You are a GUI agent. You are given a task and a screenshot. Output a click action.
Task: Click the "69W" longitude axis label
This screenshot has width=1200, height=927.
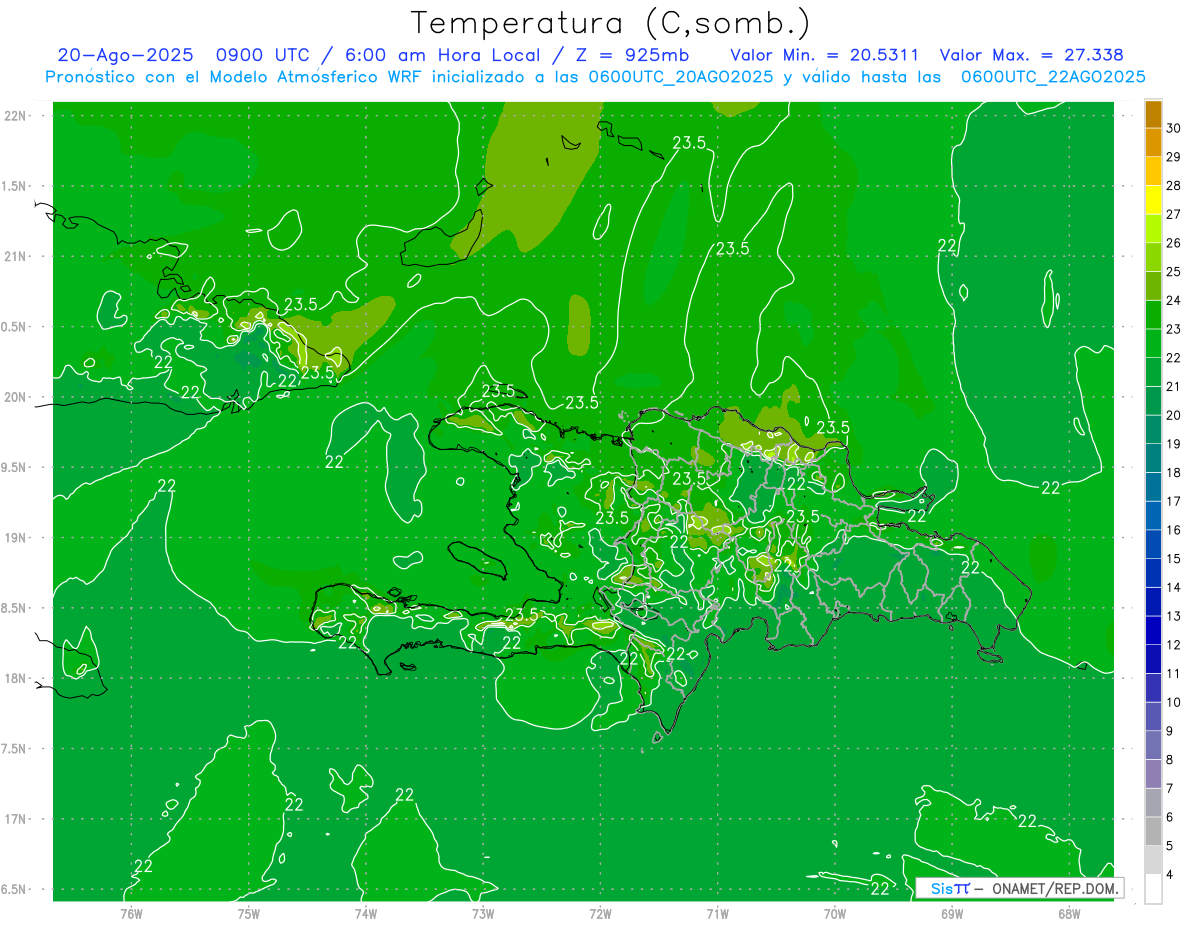click(951, 913)
